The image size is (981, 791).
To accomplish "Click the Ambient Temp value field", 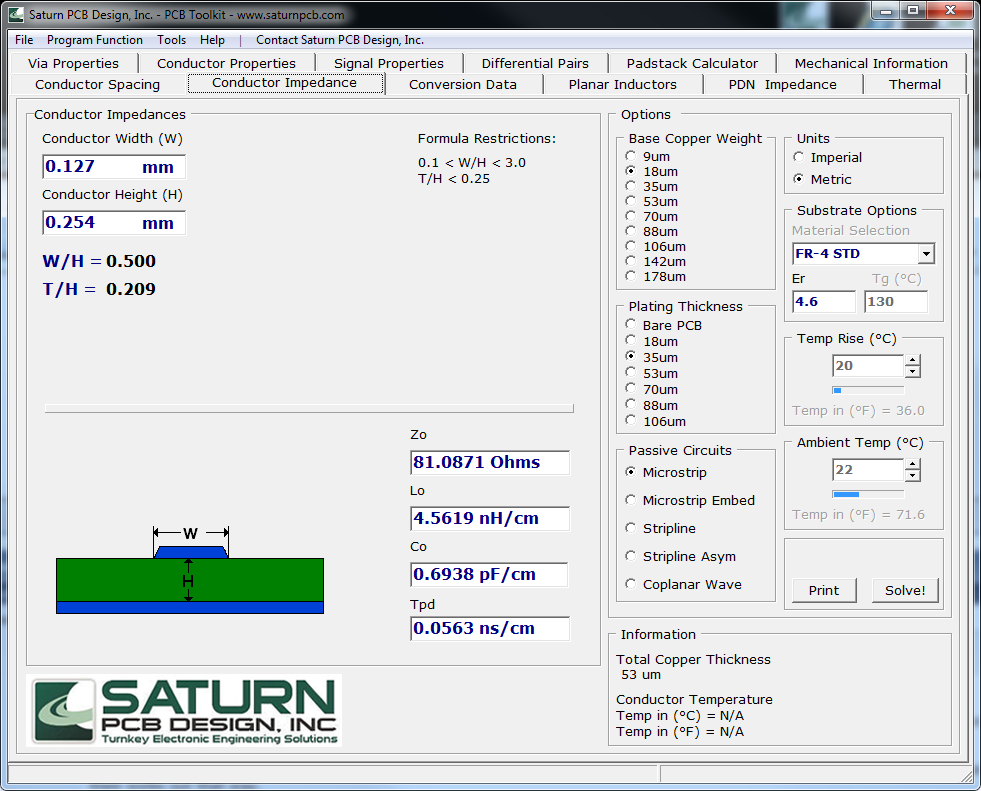I will [868, 469].
